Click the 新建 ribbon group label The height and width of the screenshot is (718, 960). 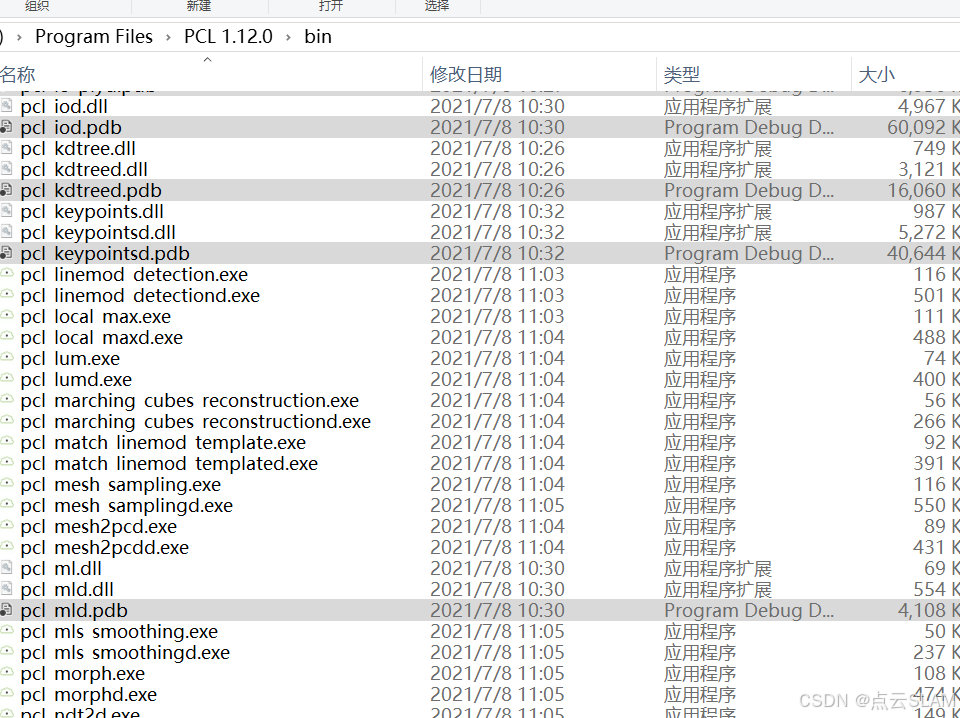point(199,6)
